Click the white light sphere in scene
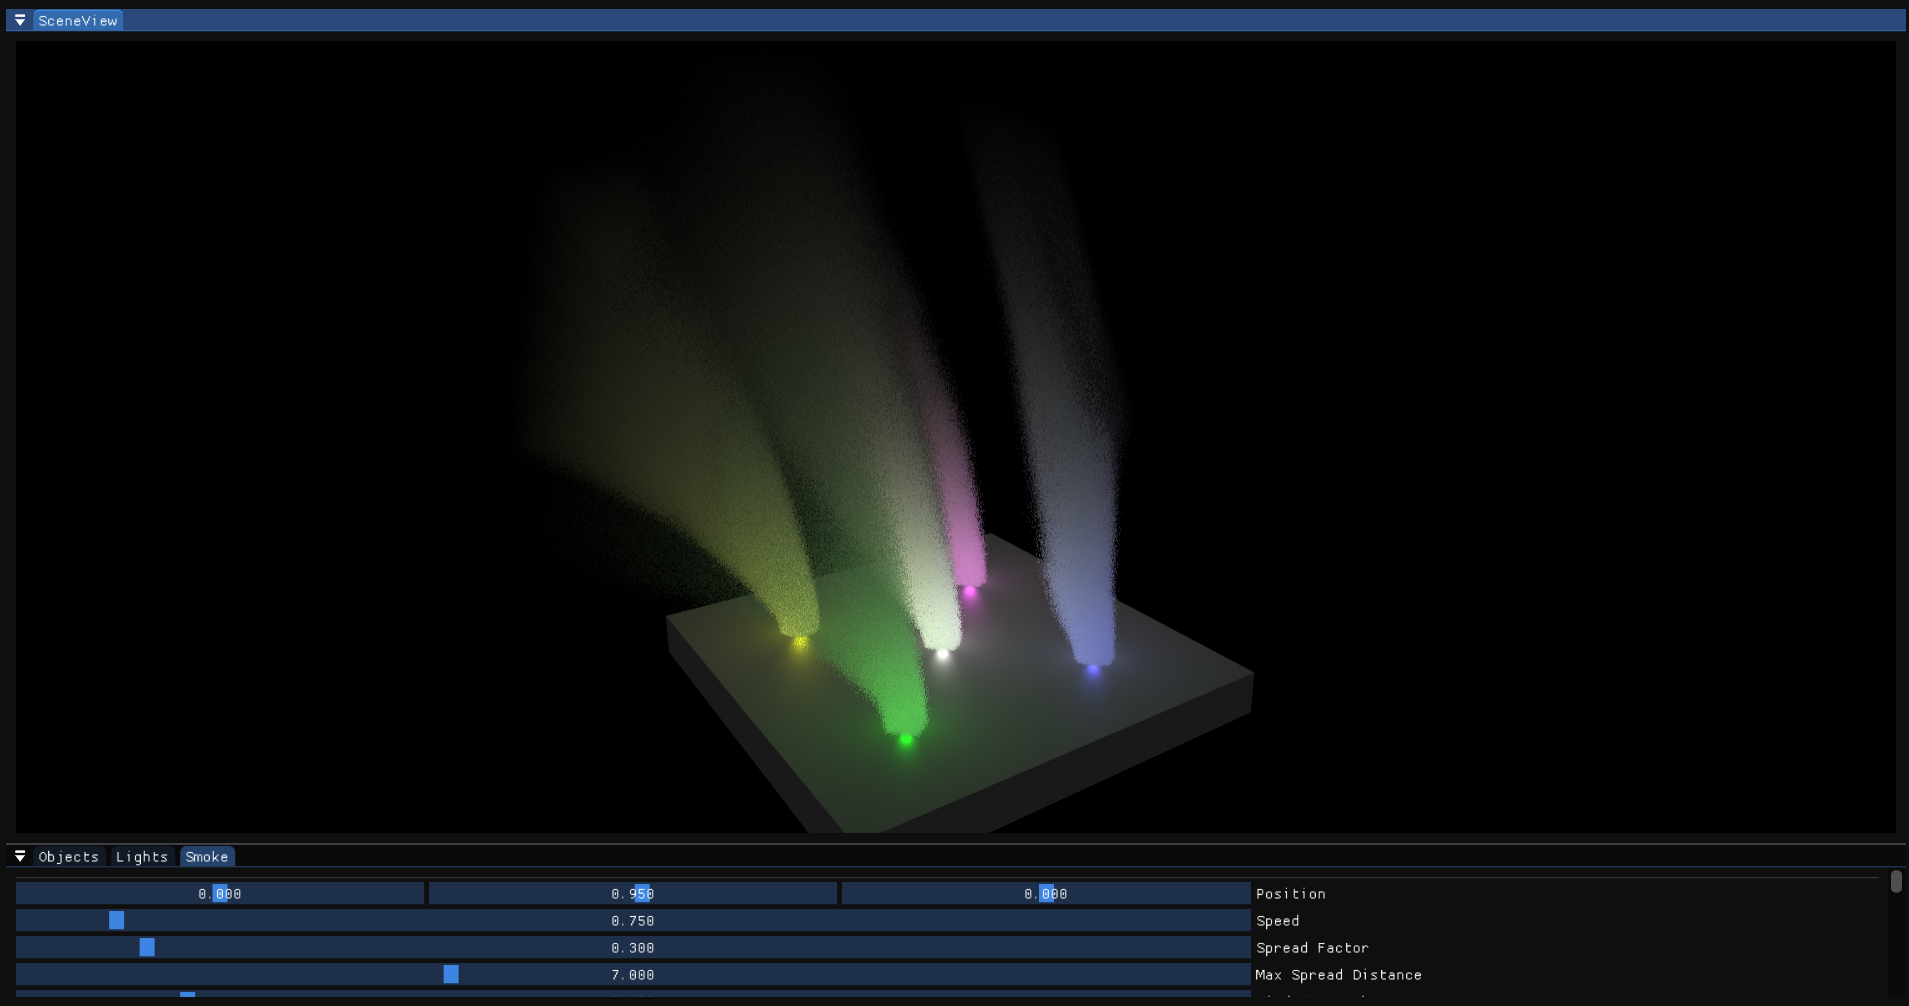Screen dimensions: 1909x1006 942,655
